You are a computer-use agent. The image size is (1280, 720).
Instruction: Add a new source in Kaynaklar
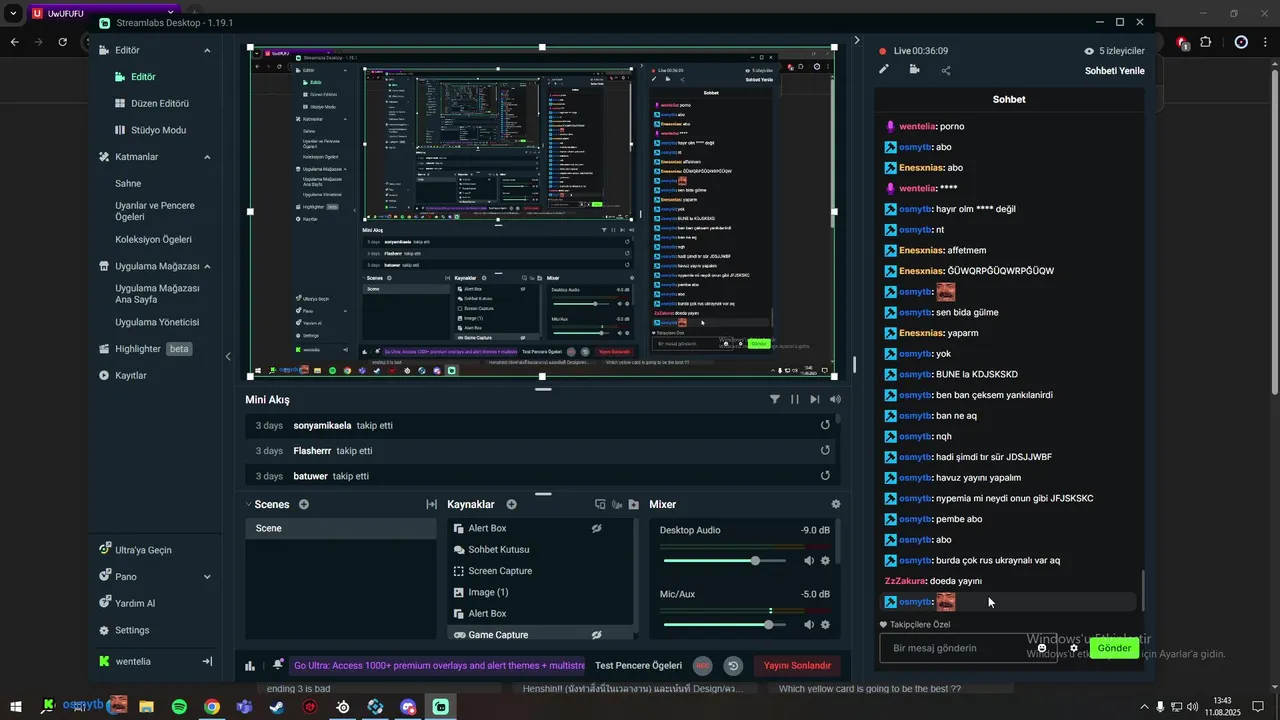tap(511, 504)
